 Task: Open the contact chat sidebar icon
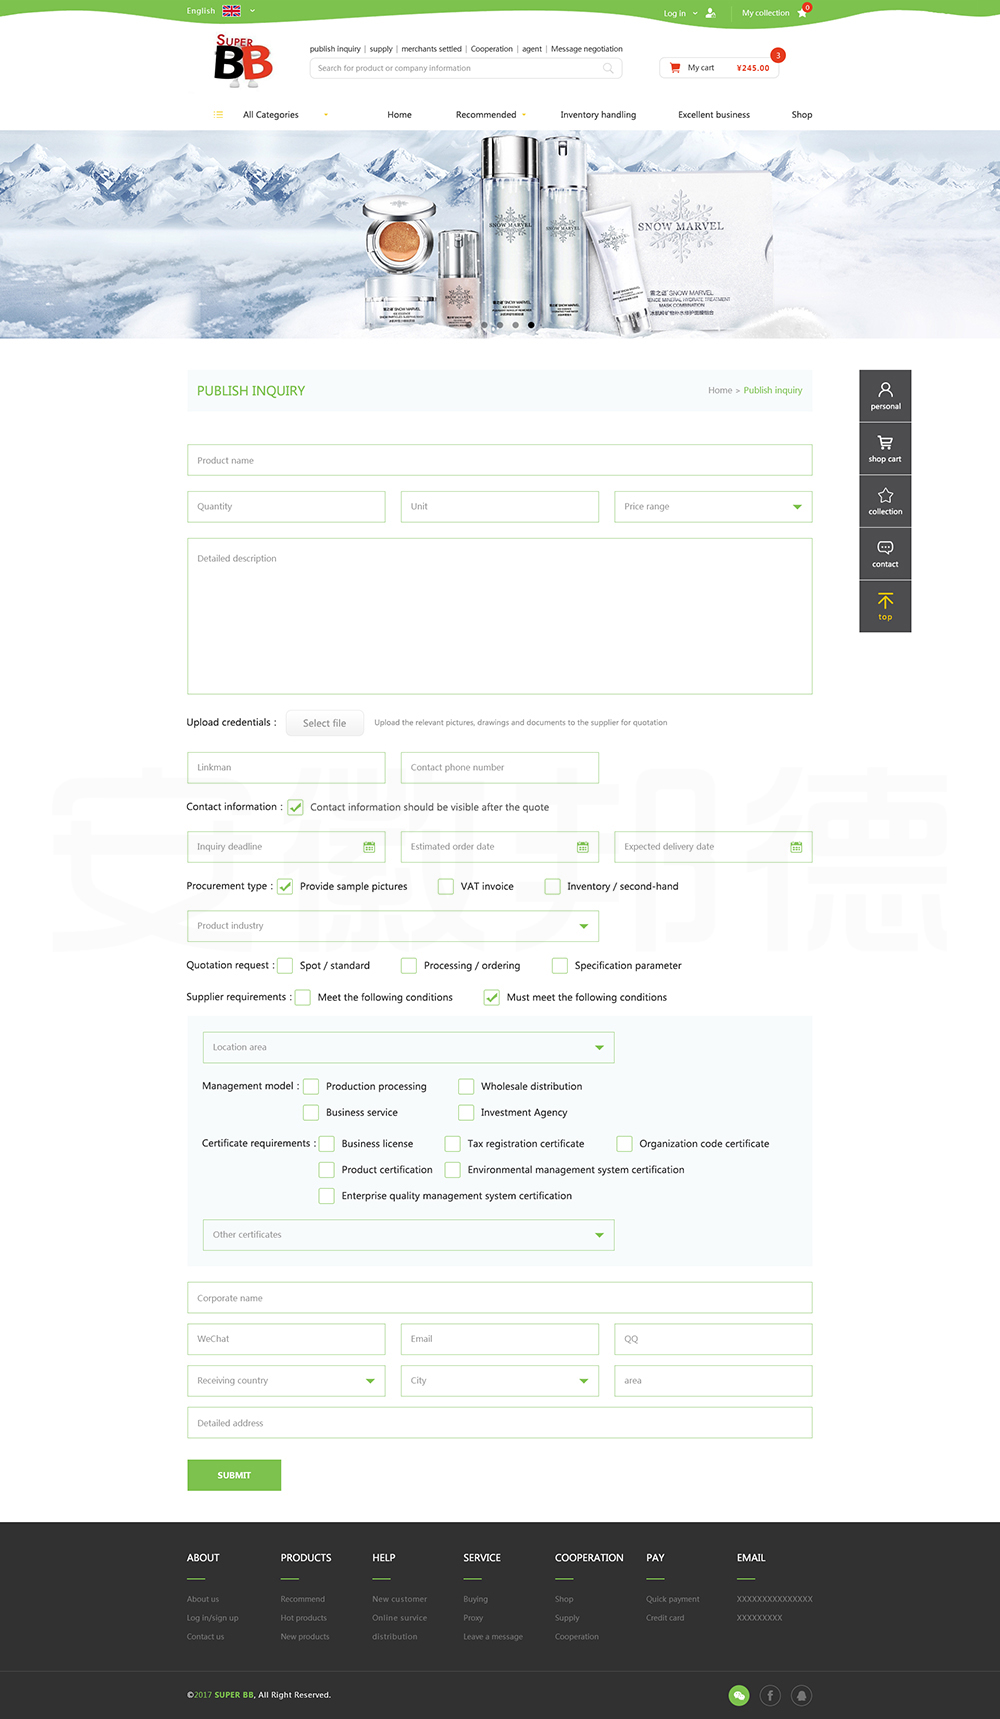(885, 553)
